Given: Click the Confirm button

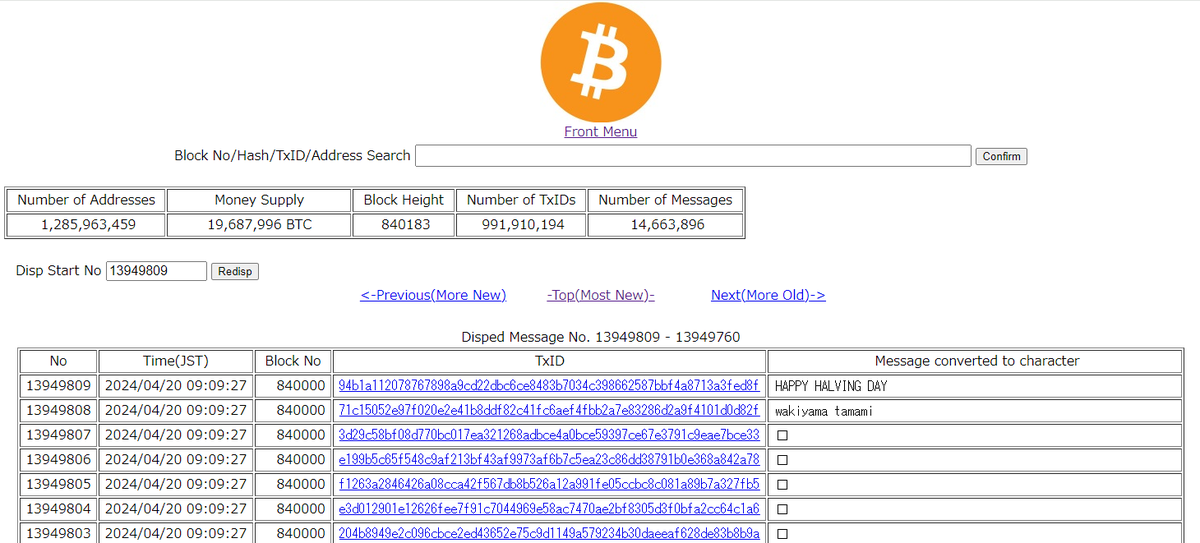Looking at the screenshot, I should click(x=1001, y=156).
